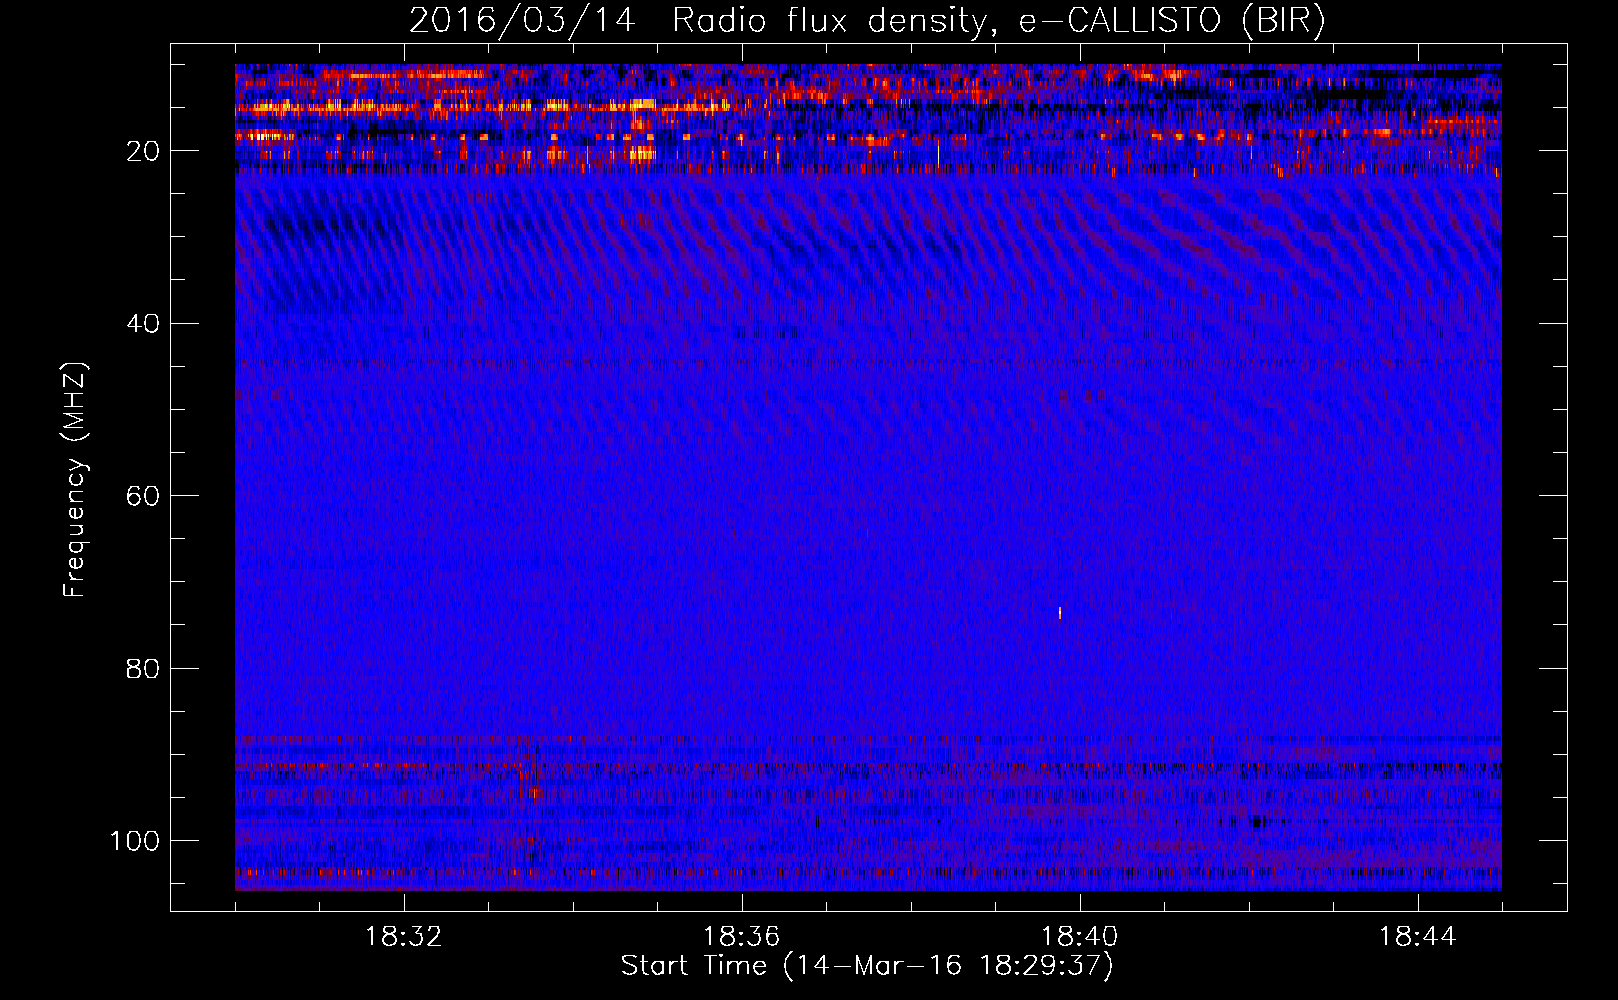Click the 'Start Time (14-Mar-16 18:29:37)' label
Image resolution: width=1618 pixels, height=1000 pixels.
coord(867,966)
